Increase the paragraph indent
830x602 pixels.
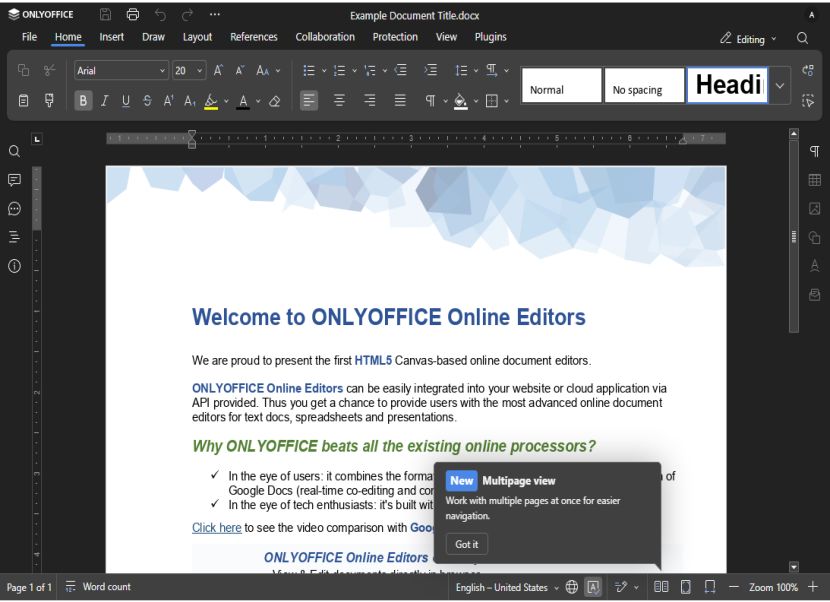[x=431, y=70]
